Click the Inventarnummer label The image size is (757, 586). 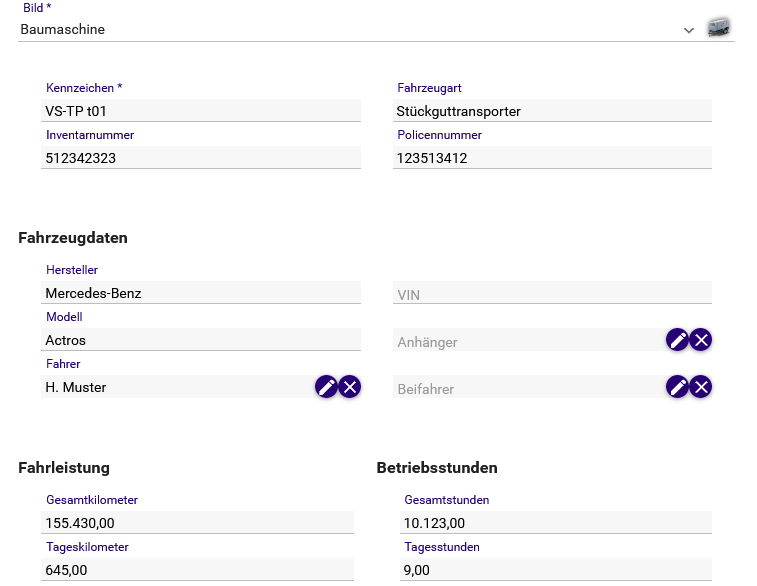[90, 135]
